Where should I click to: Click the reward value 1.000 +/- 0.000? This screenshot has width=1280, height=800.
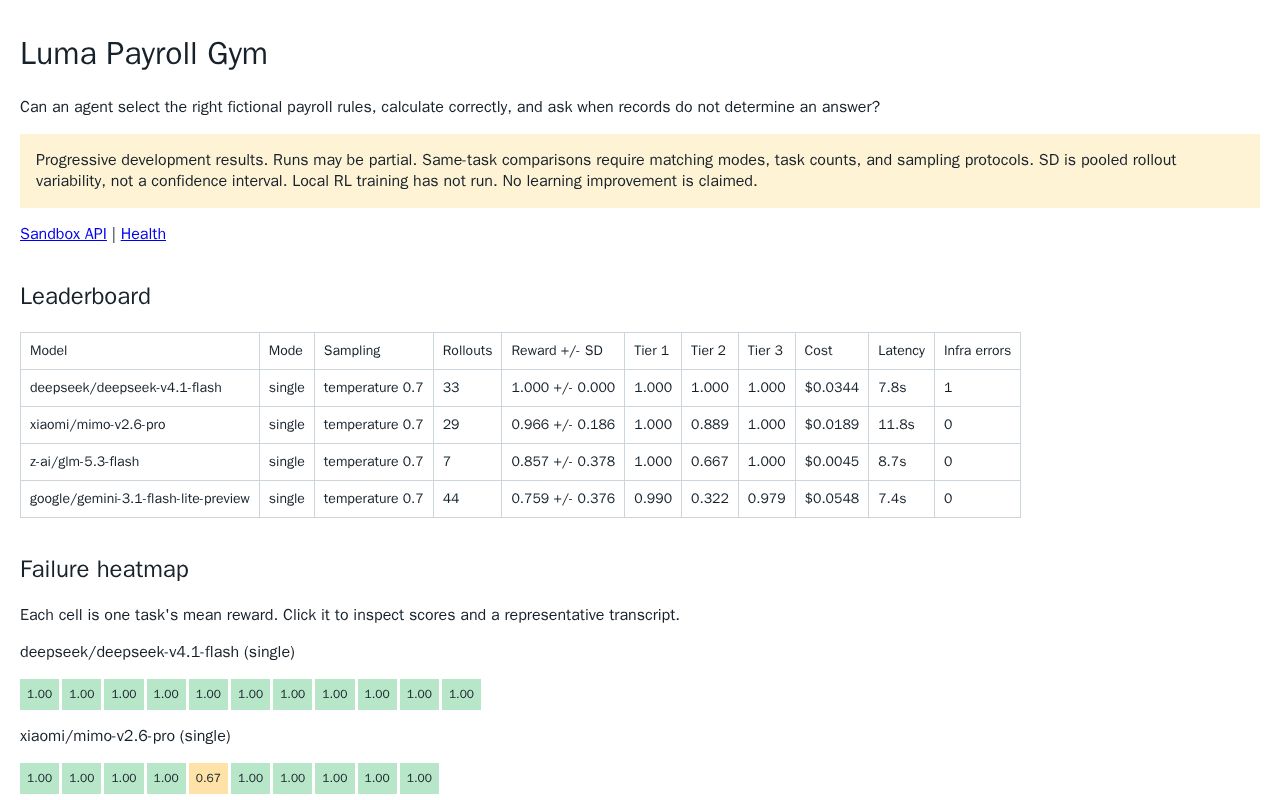tap(563, 388)
